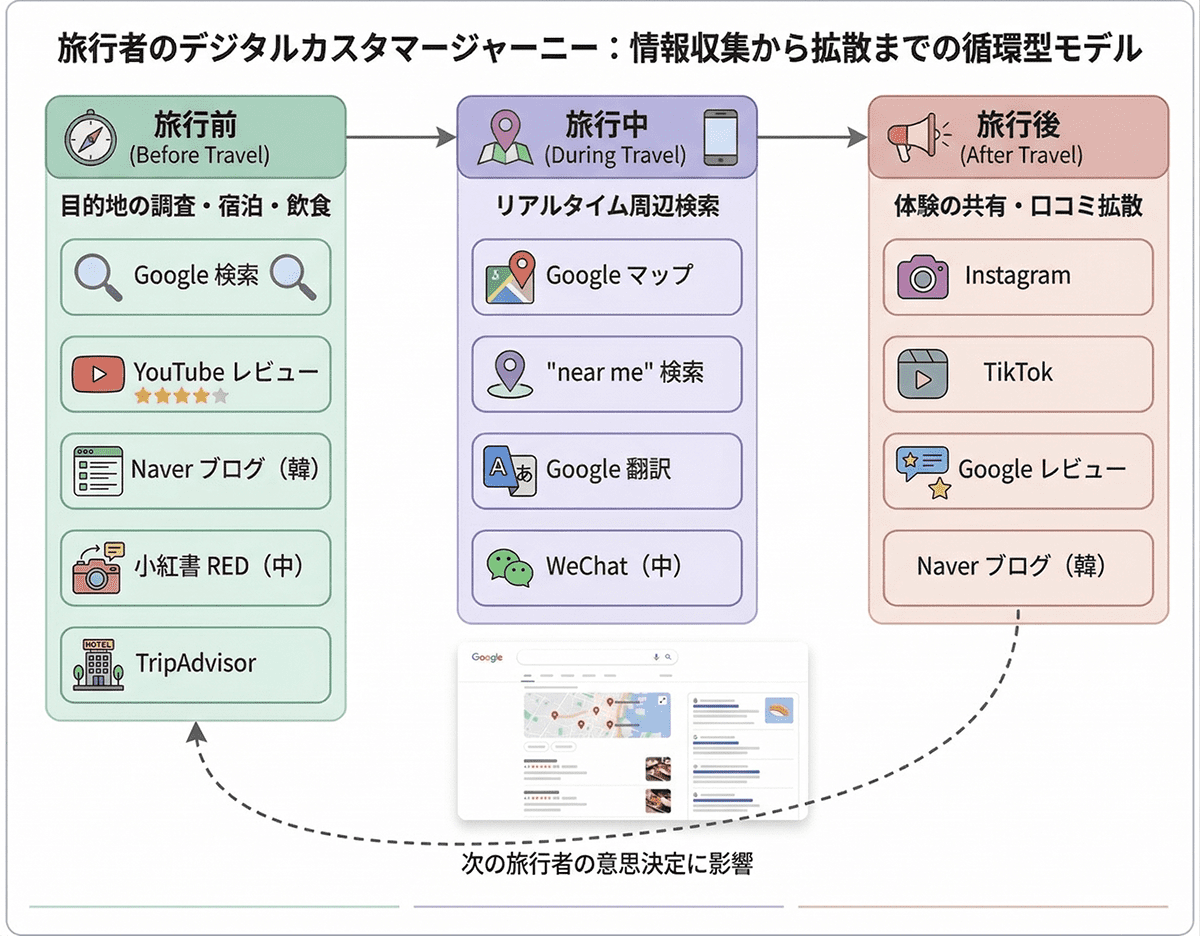Click the TripAdvisor hotel building icon

point(98,664)
